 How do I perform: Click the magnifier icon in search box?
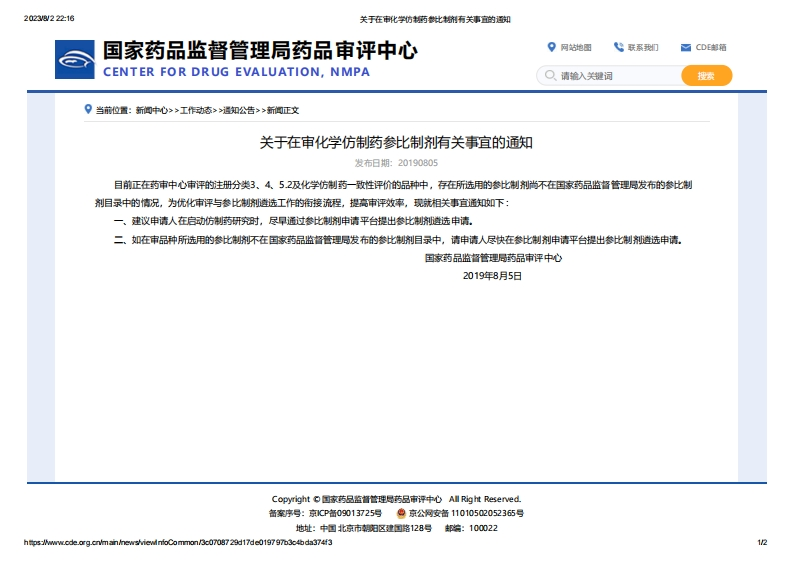coord(549,76)
